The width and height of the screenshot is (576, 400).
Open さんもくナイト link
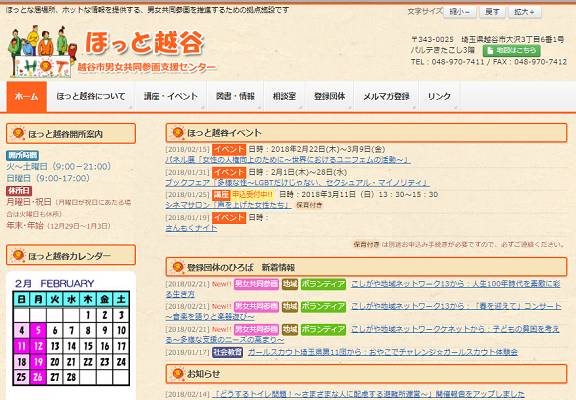coord(191,228)
